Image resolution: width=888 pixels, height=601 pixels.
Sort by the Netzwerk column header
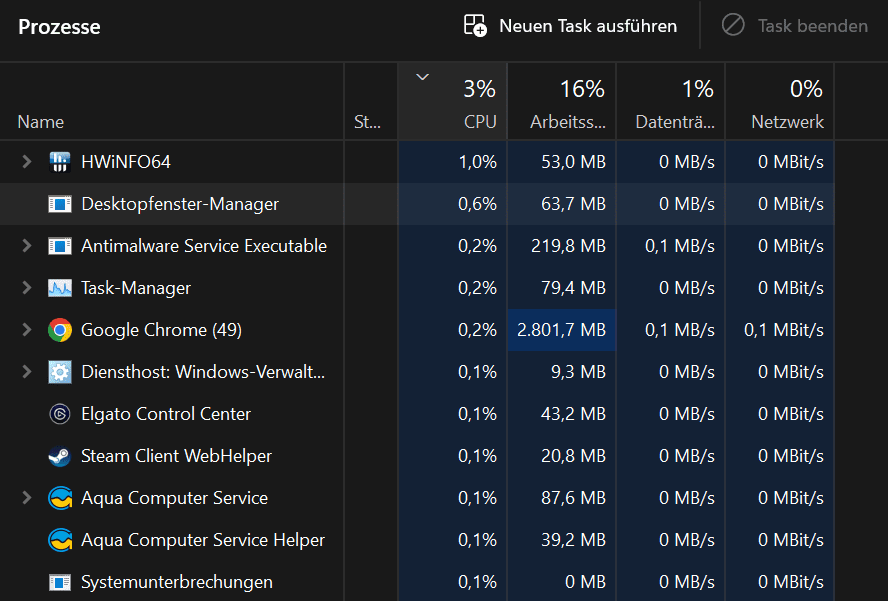point(780,101)
